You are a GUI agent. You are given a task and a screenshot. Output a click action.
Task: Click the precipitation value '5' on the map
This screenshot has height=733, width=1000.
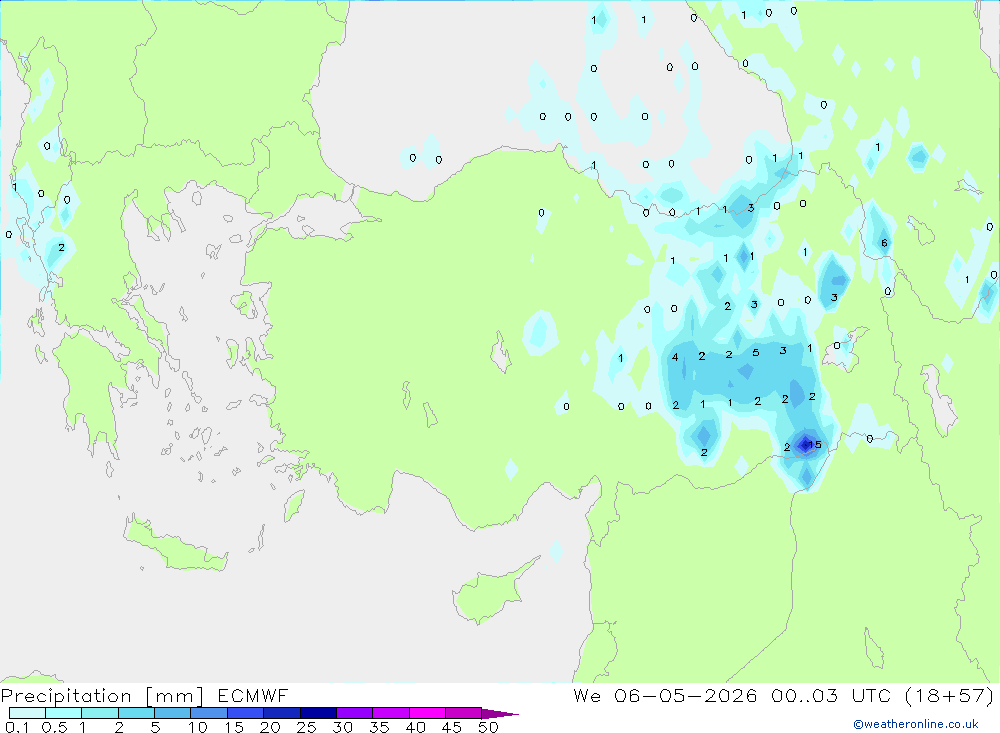tap(756, 352)
